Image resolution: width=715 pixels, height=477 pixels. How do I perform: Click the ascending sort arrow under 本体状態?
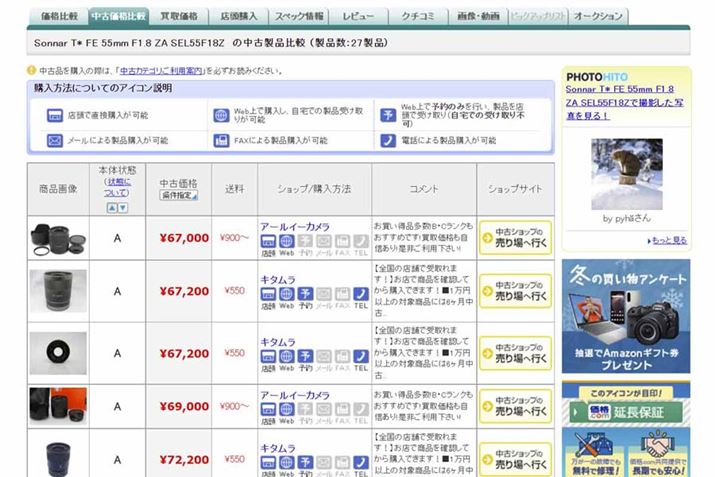pos(111,208)
